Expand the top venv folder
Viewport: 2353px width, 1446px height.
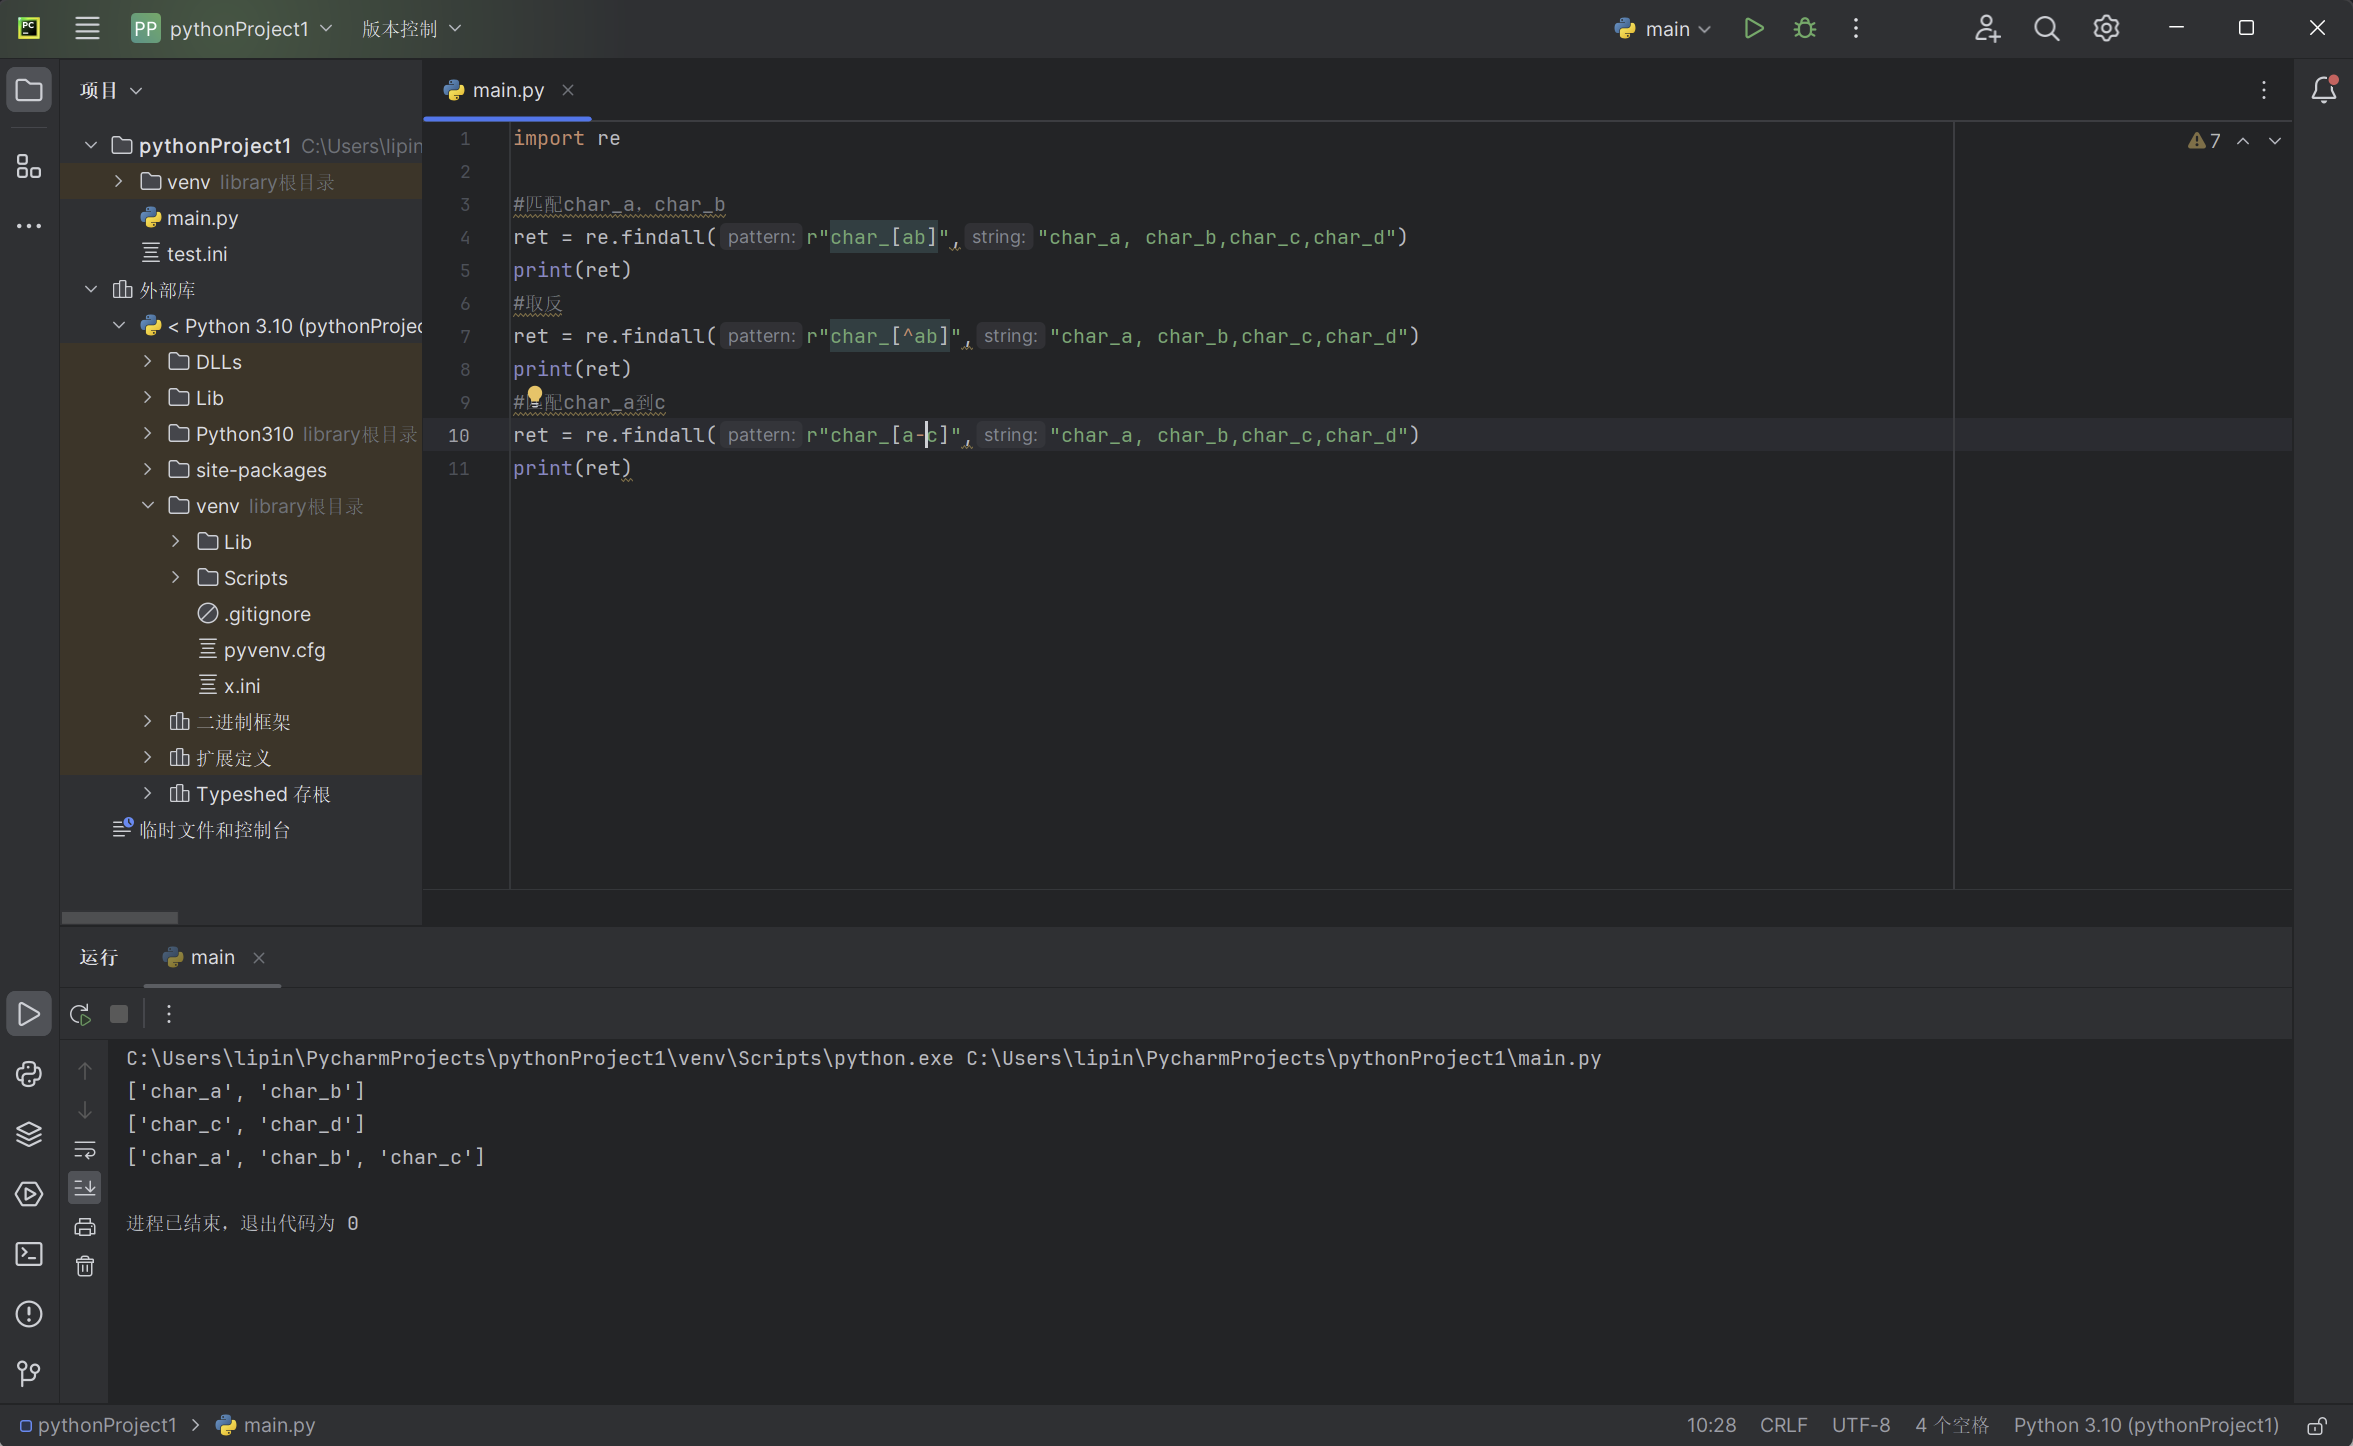click(x=119, y=181)
